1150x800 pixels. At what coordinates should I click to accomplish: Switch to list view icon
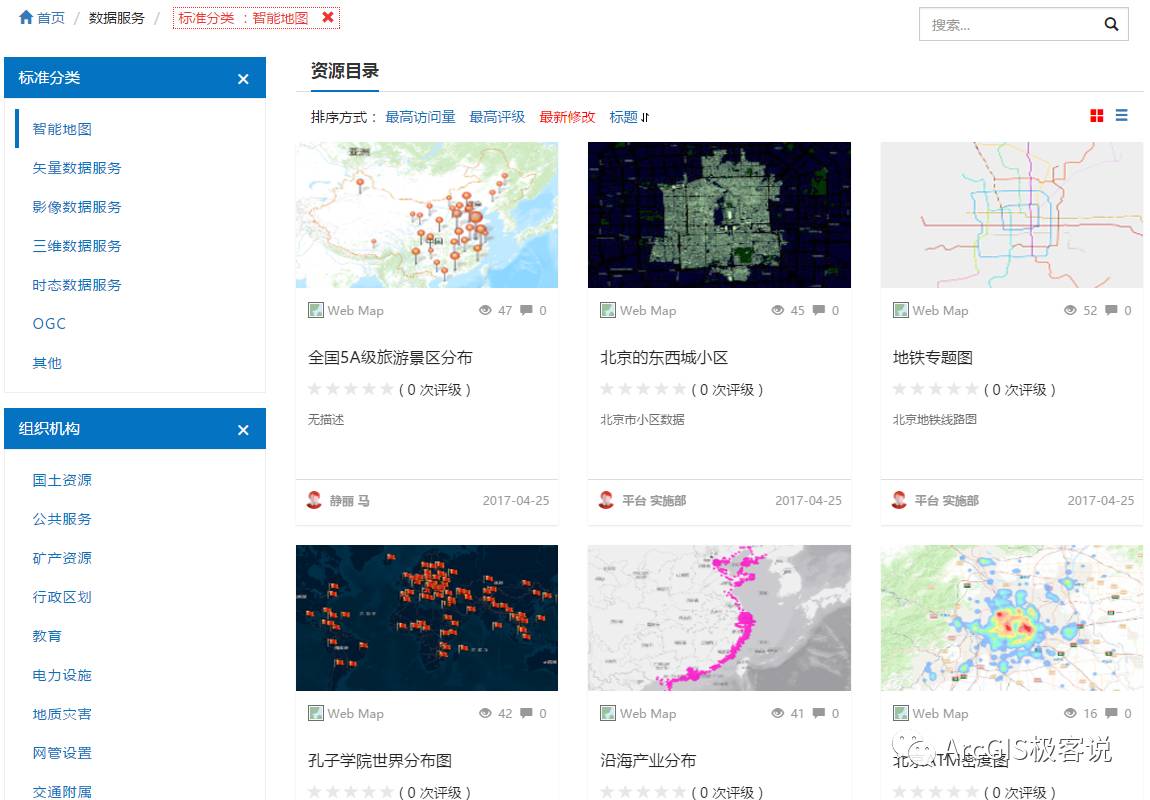click(1121, 115)
